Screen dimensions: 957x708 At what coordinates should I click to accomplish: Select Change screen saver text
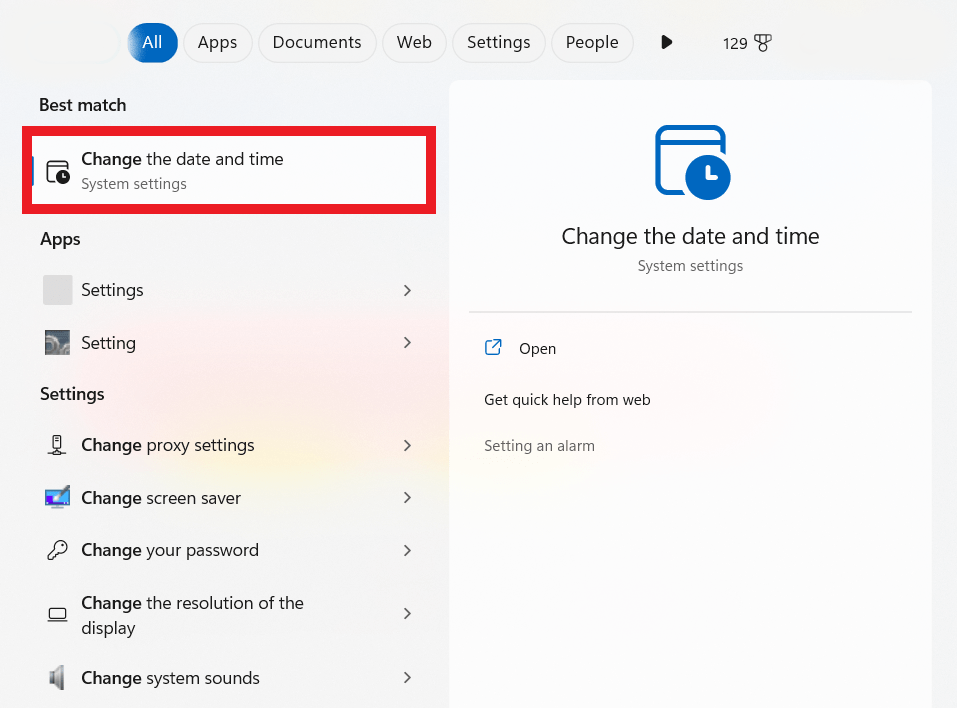tap(161, 498)
